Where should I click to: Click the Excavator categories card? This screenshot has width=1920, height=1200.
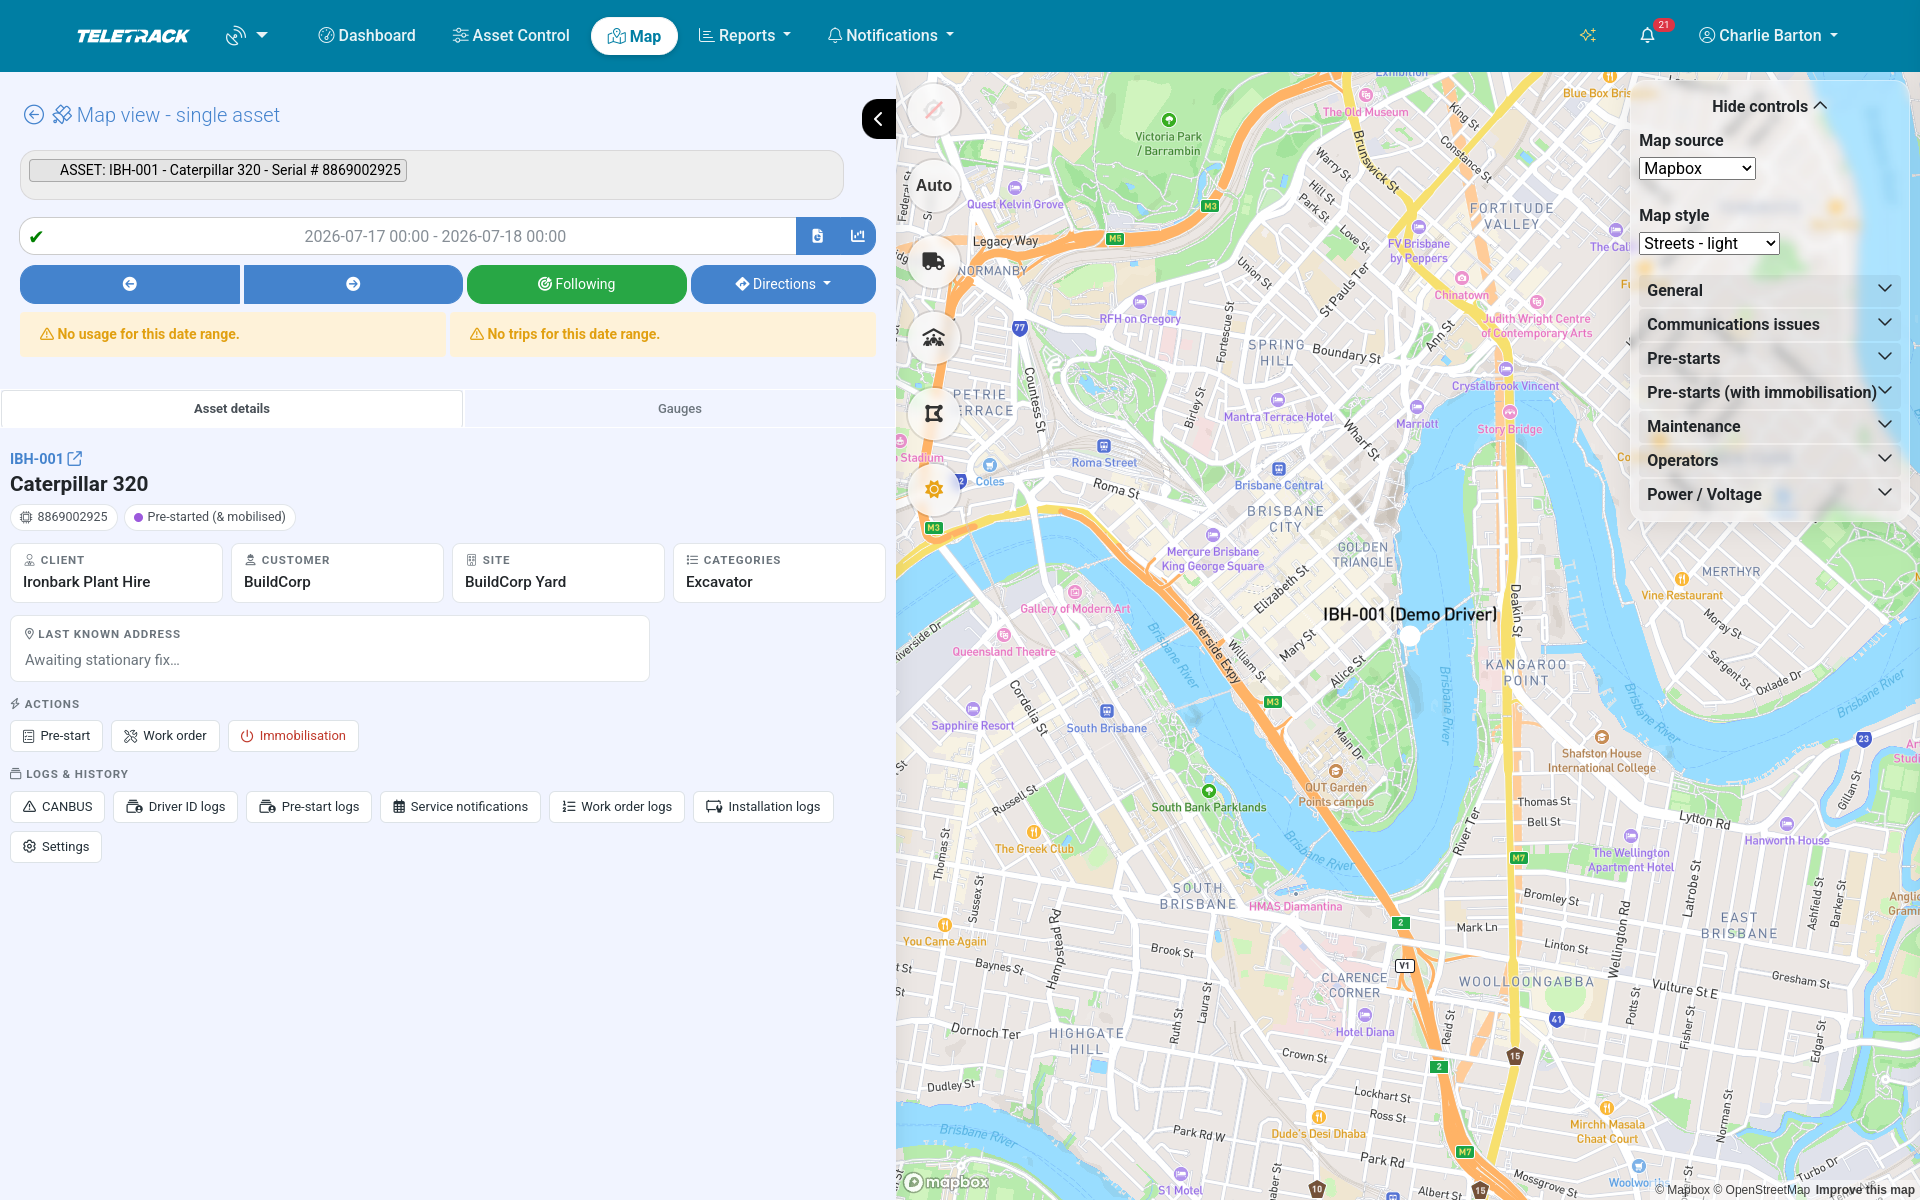tap(779, 573)
